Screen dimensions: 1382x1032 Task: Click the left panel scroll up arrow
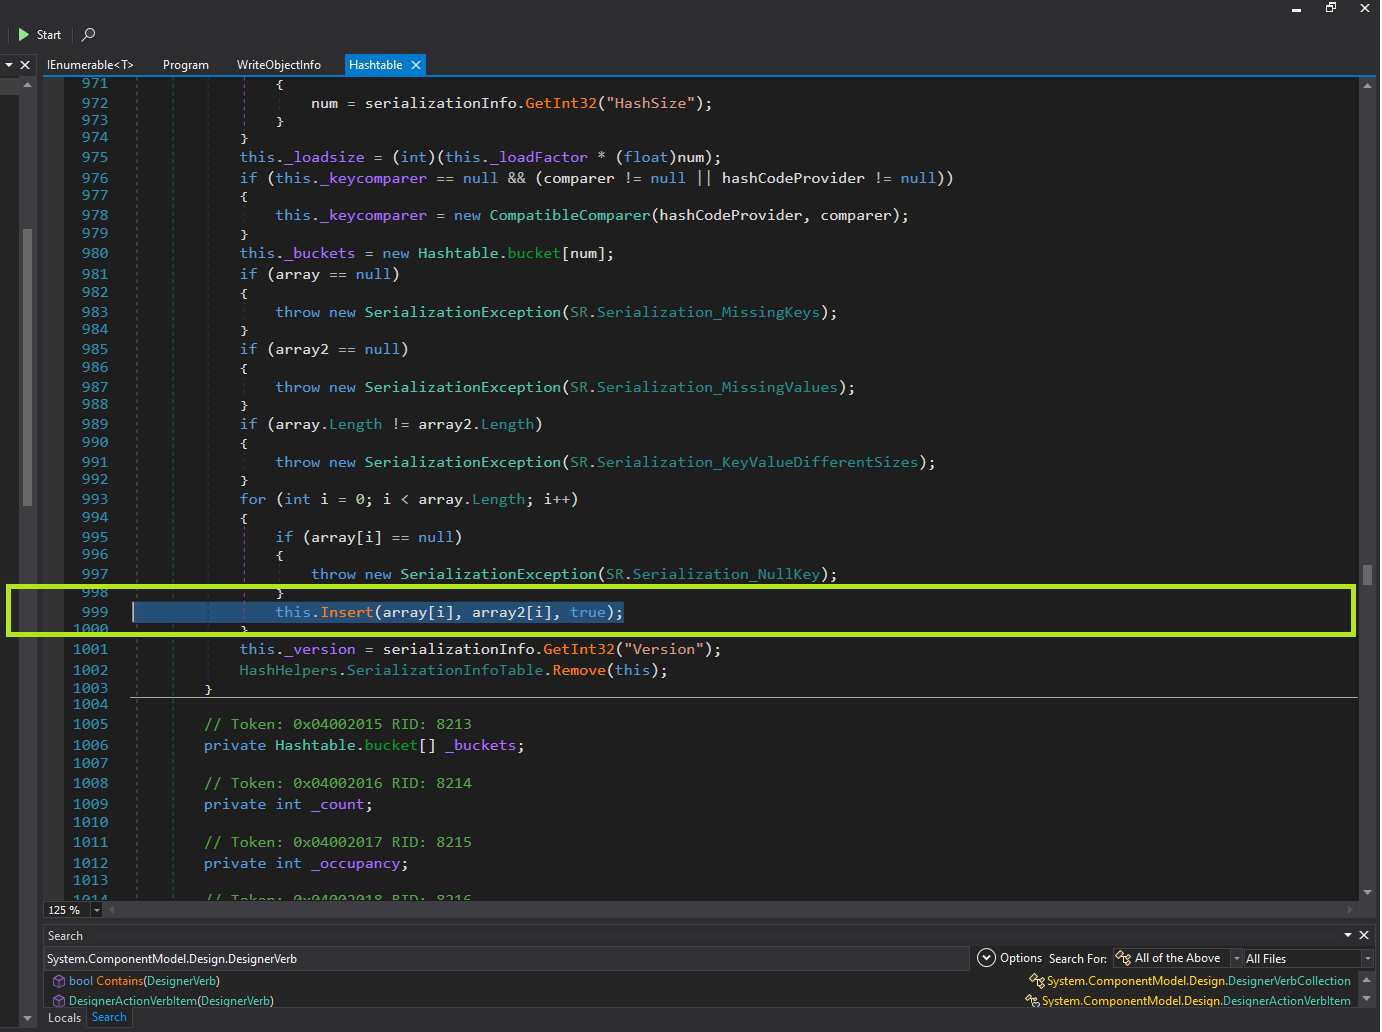click(27, 86)
